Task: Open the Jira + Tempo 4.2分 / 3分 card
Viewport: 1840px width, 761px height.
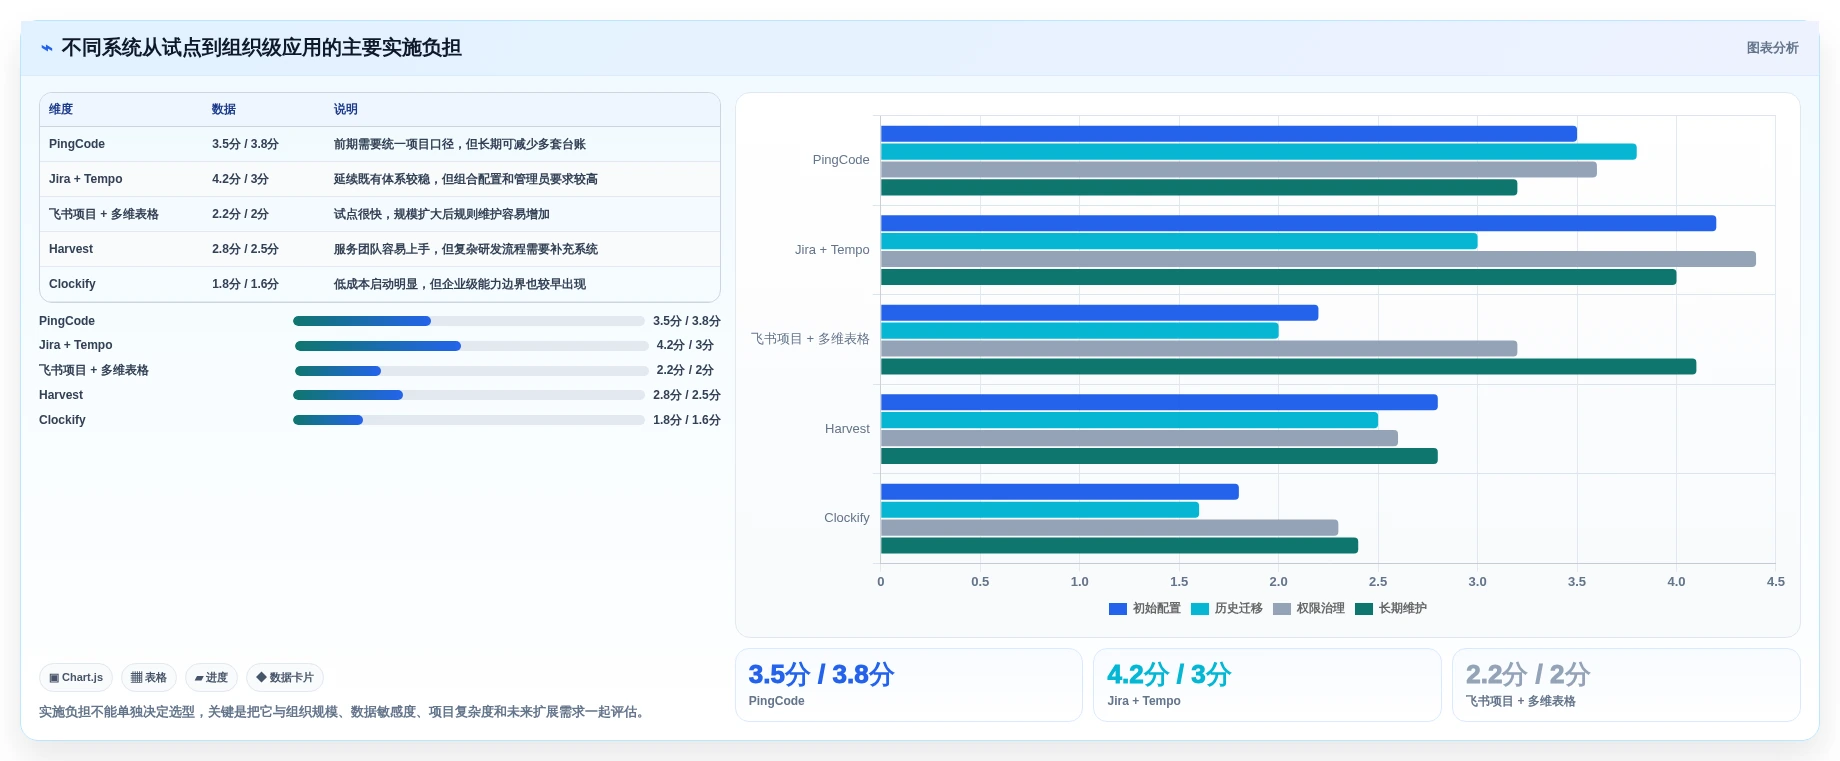Action: [1267, 685]
